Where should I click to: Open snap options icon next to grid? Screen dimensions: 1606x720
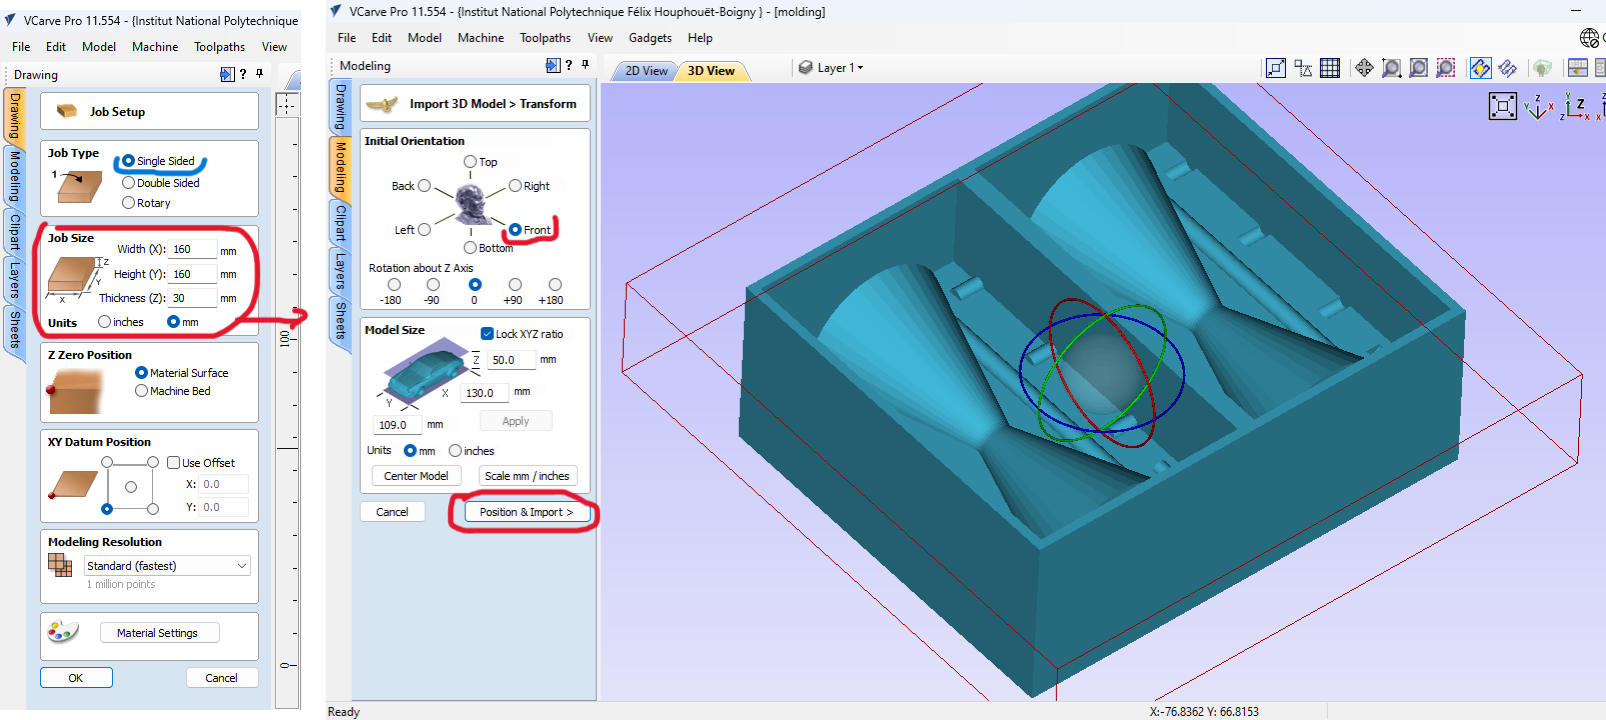click(1303, 68)
